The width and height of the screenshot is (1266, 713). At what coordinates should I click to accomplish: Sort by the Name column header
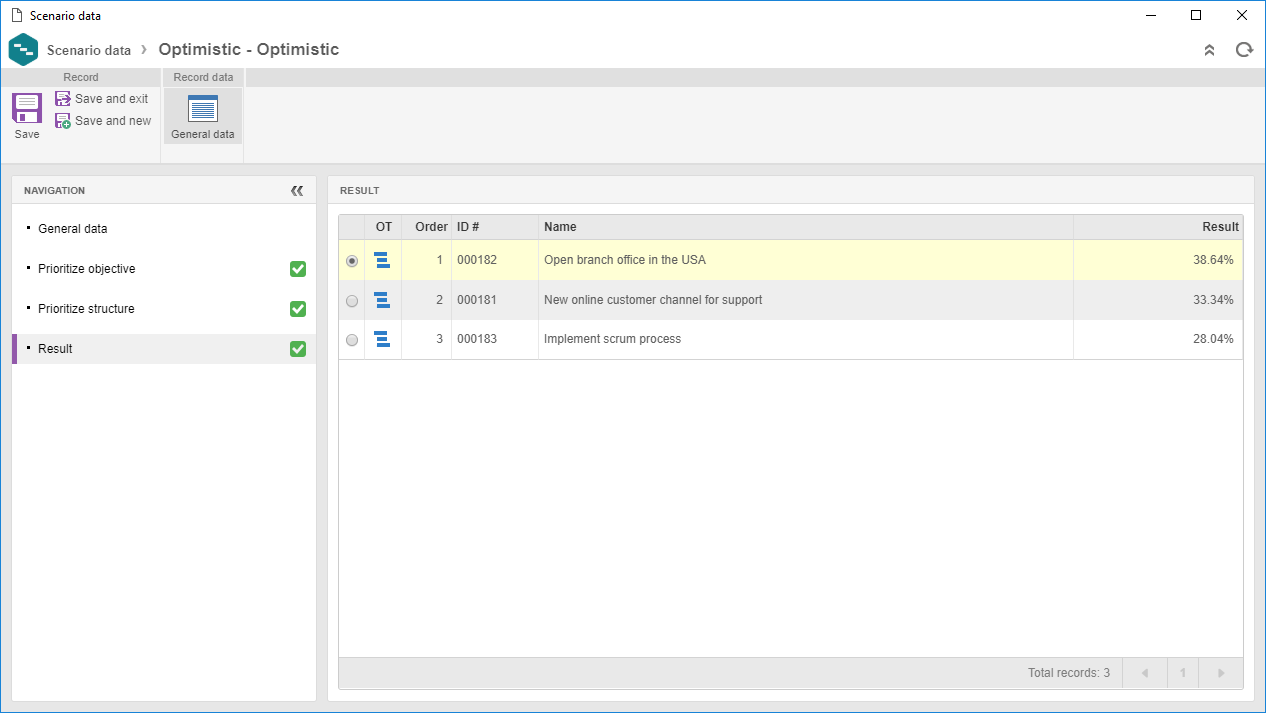[x=806, y=227]
